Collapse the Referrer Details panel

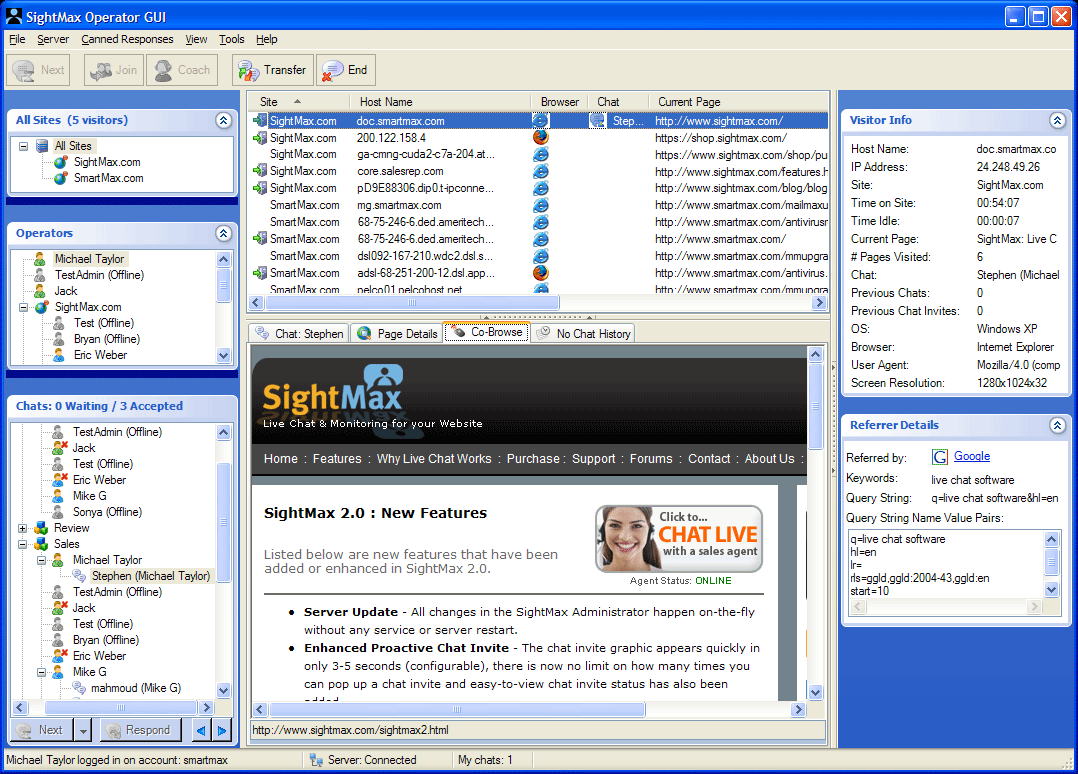click(1057, 425)
